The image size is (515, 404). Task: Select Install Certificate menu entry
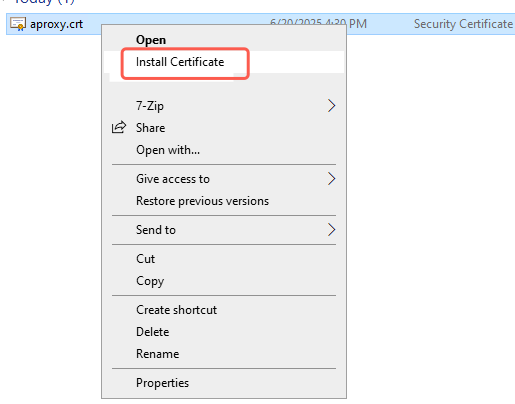pos(180,62)
